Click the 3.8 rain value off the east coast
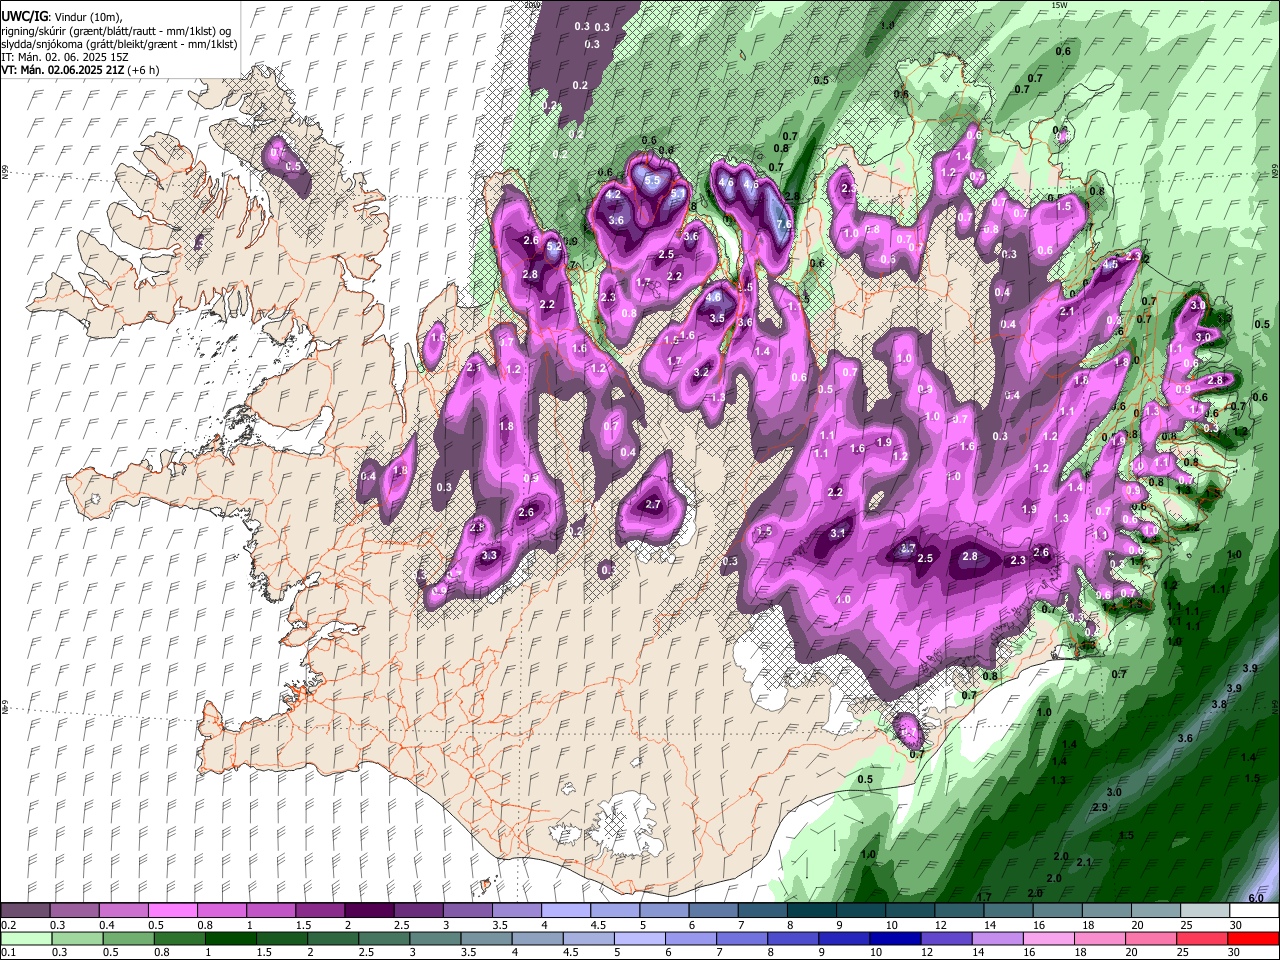Viewport: 1280px width, 960px height. [x=1219, y=704]
